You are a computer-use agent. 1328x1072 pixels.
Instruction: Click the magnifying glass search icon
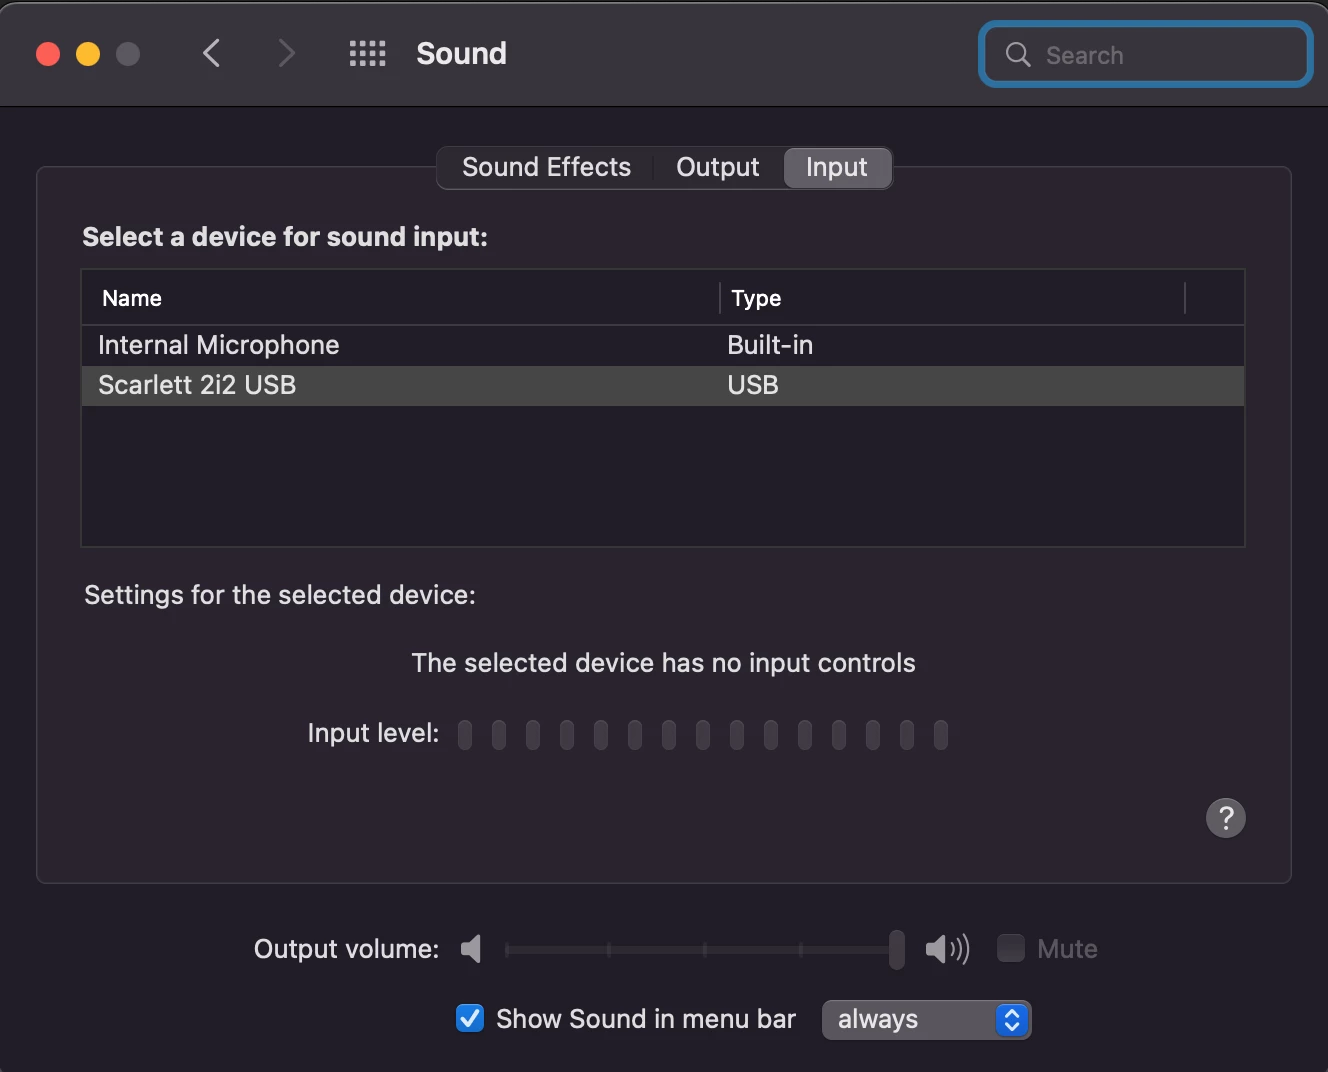coord(1018,54)
